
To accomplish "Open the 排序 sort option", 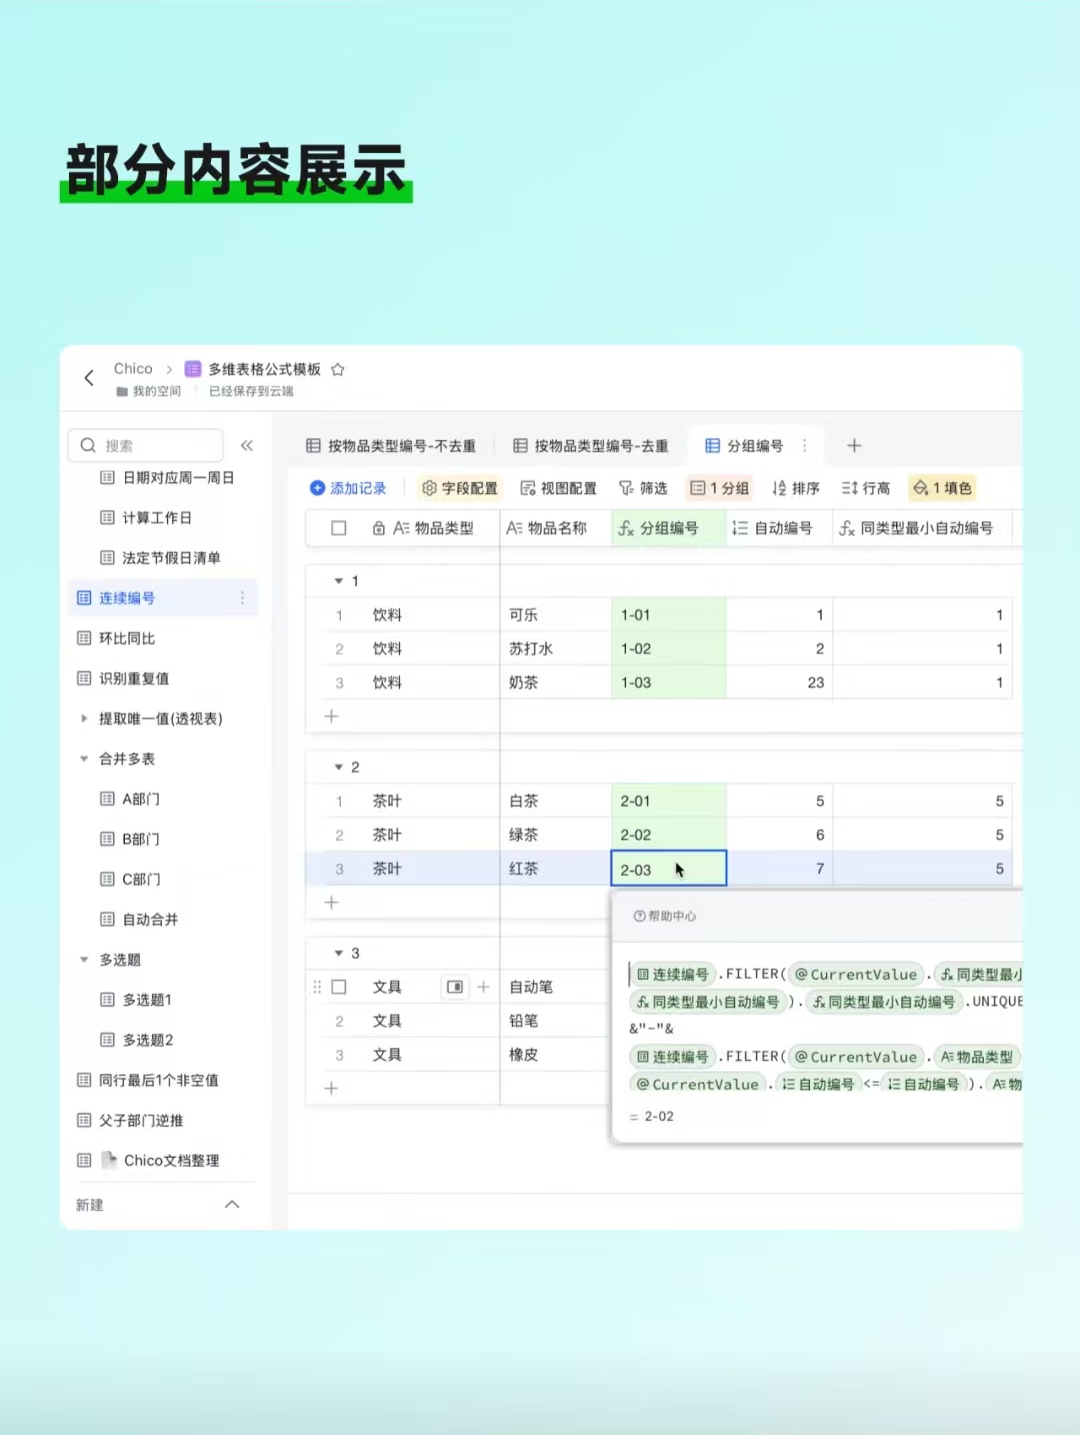I will [x=796, y=488].
